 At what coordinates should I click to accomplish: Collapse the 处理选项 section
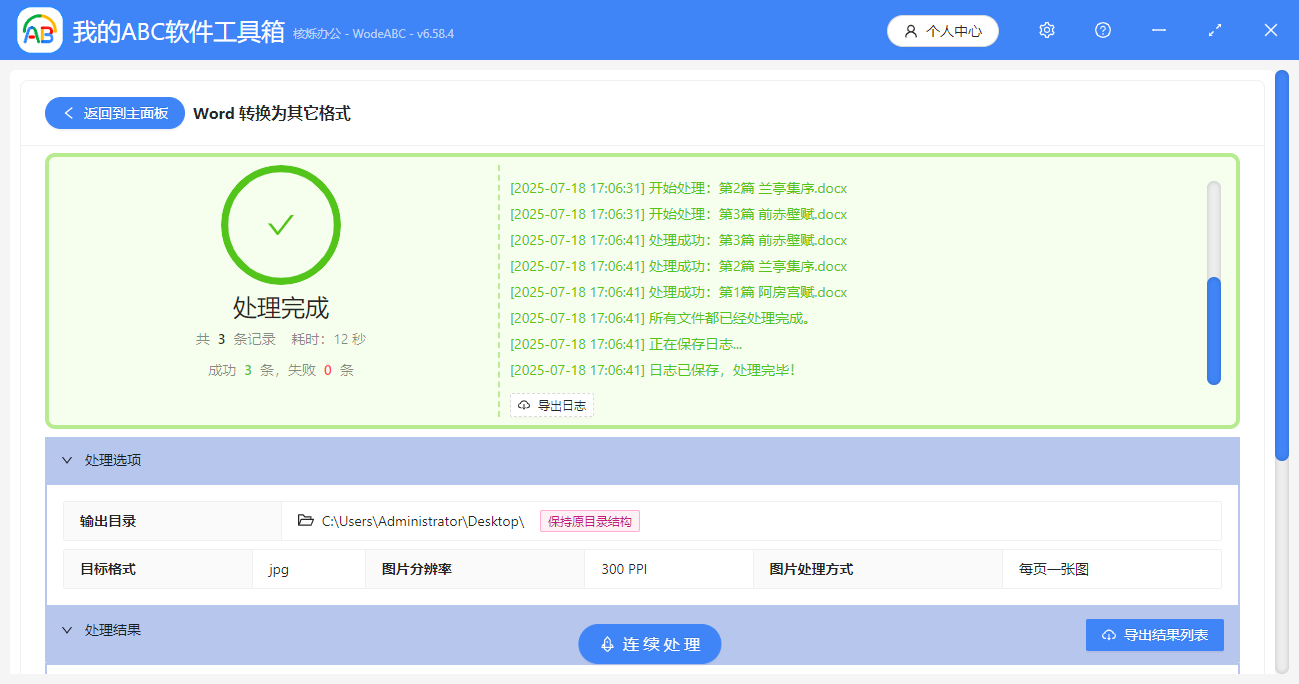pyautogui.click(x=66, y=459)
